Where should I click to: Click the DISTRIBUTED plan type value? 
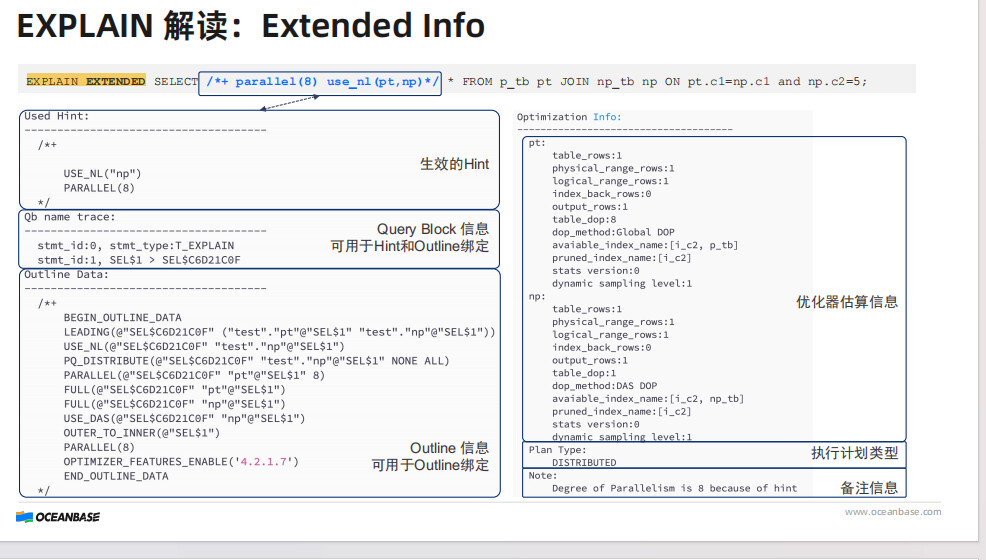tap(584, 463)
